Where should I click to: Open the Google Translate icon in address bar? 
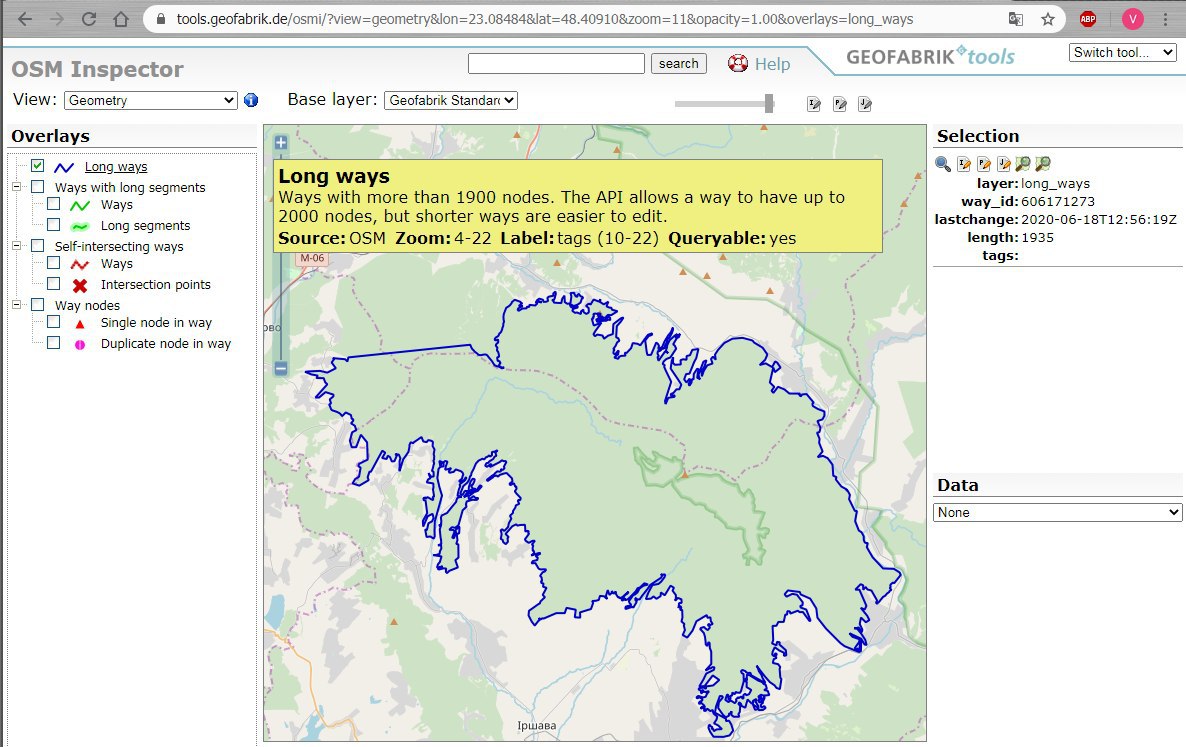click(x=1016, y=20)
